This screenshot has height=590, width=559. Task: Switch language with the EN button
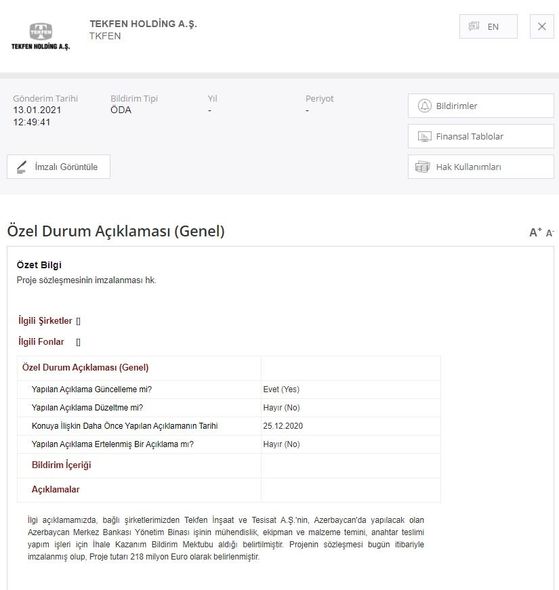click(x=488, y=27)
